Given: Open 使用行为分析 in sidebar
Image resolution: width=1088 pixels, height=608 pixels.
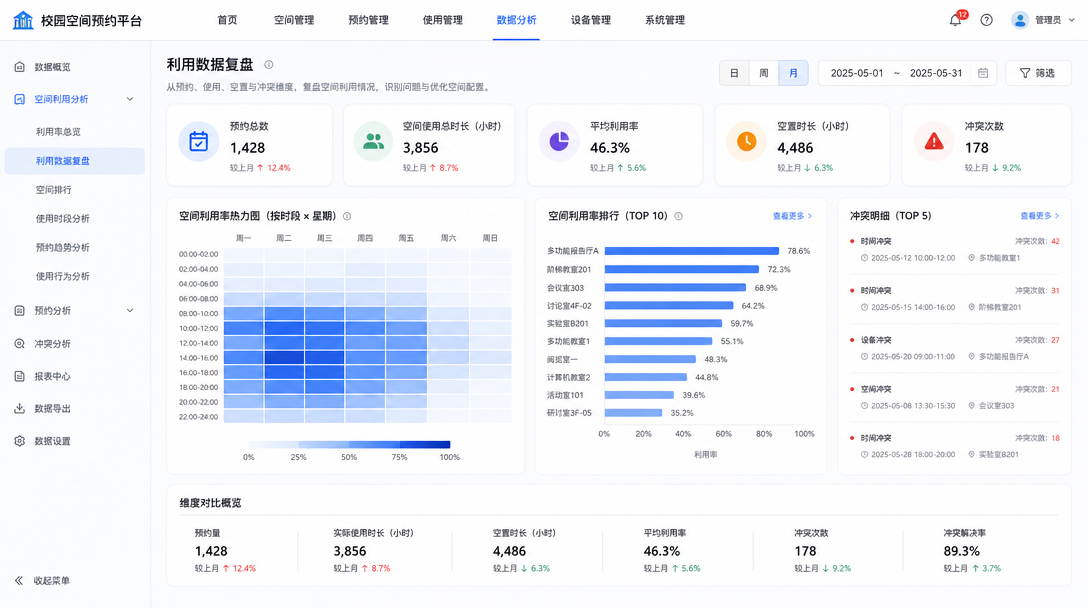Looking at the screenshot, I should click(62, 276).
